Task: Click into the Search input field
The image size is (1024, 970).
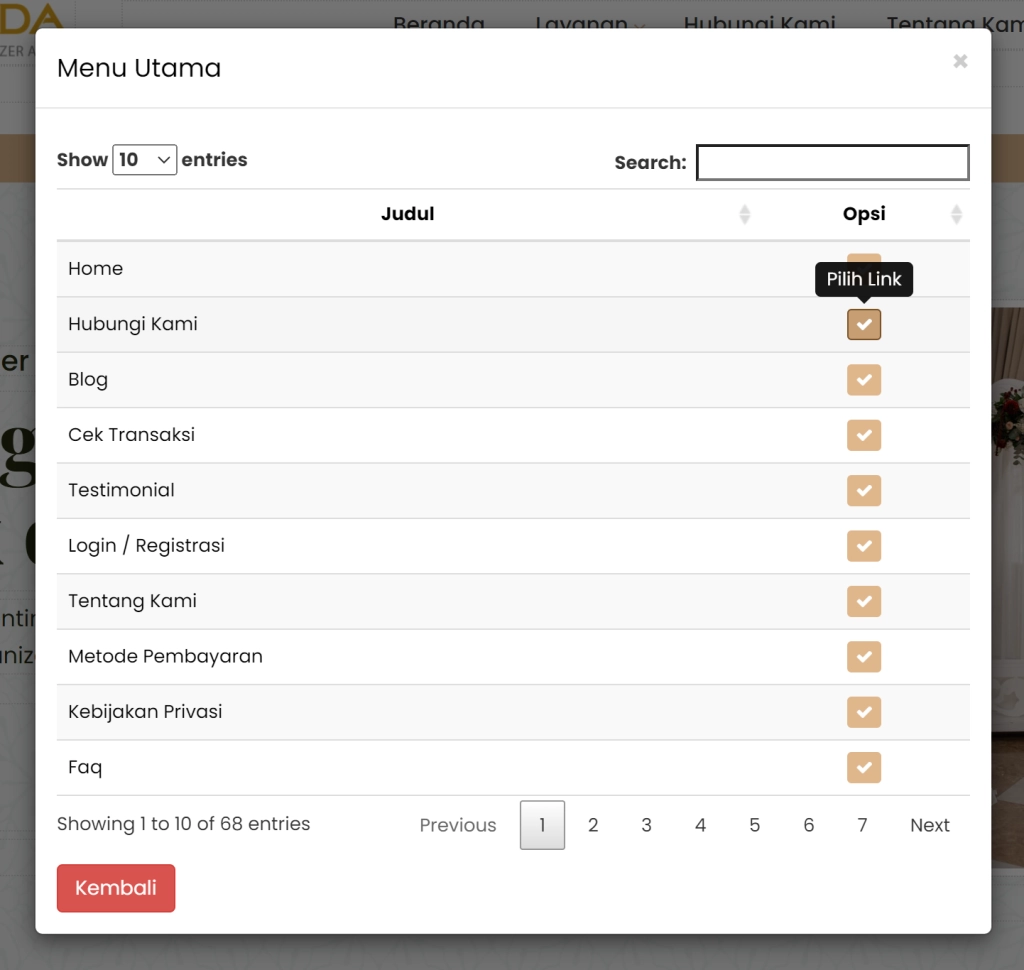Action: tap(832, 162)
